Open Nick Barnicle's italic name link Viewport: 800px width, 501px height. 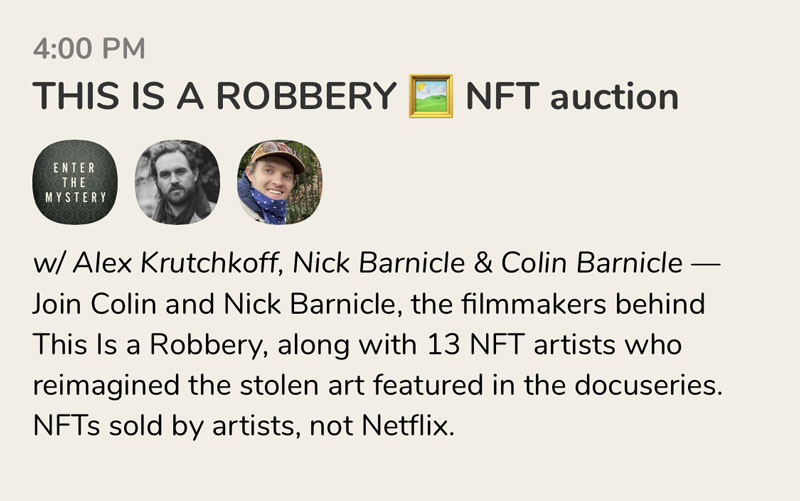click(379, 263)
